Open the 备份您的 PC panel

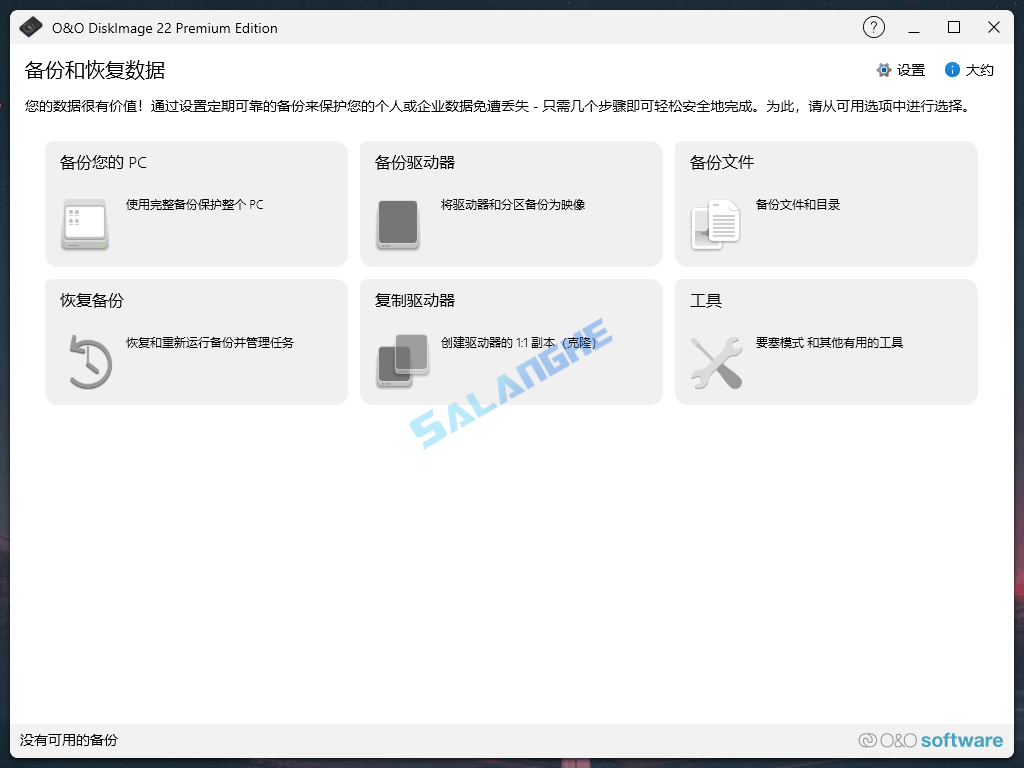tap(196, 203)
